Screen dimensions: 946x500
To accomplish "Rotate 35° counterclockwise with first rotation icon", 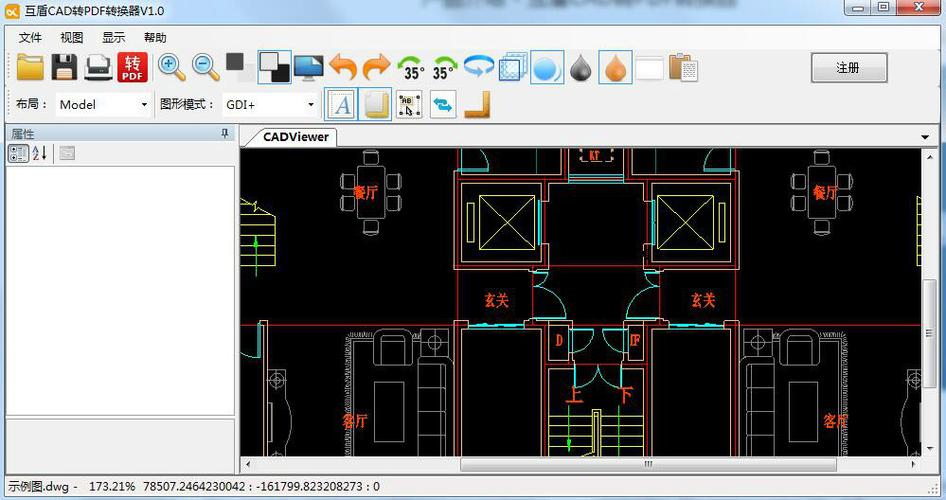I will 411,68.
